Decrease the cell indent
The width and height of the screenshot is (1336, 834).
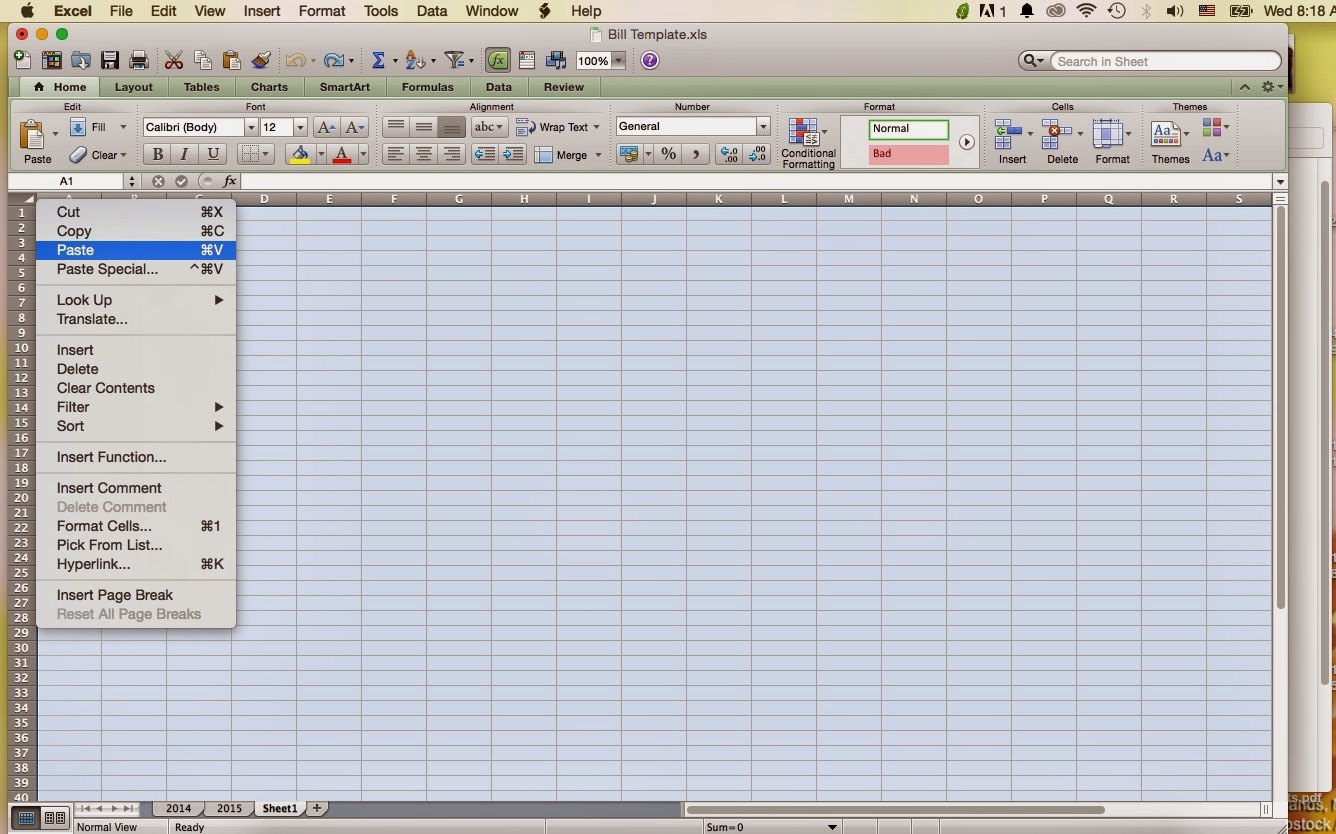485,154
